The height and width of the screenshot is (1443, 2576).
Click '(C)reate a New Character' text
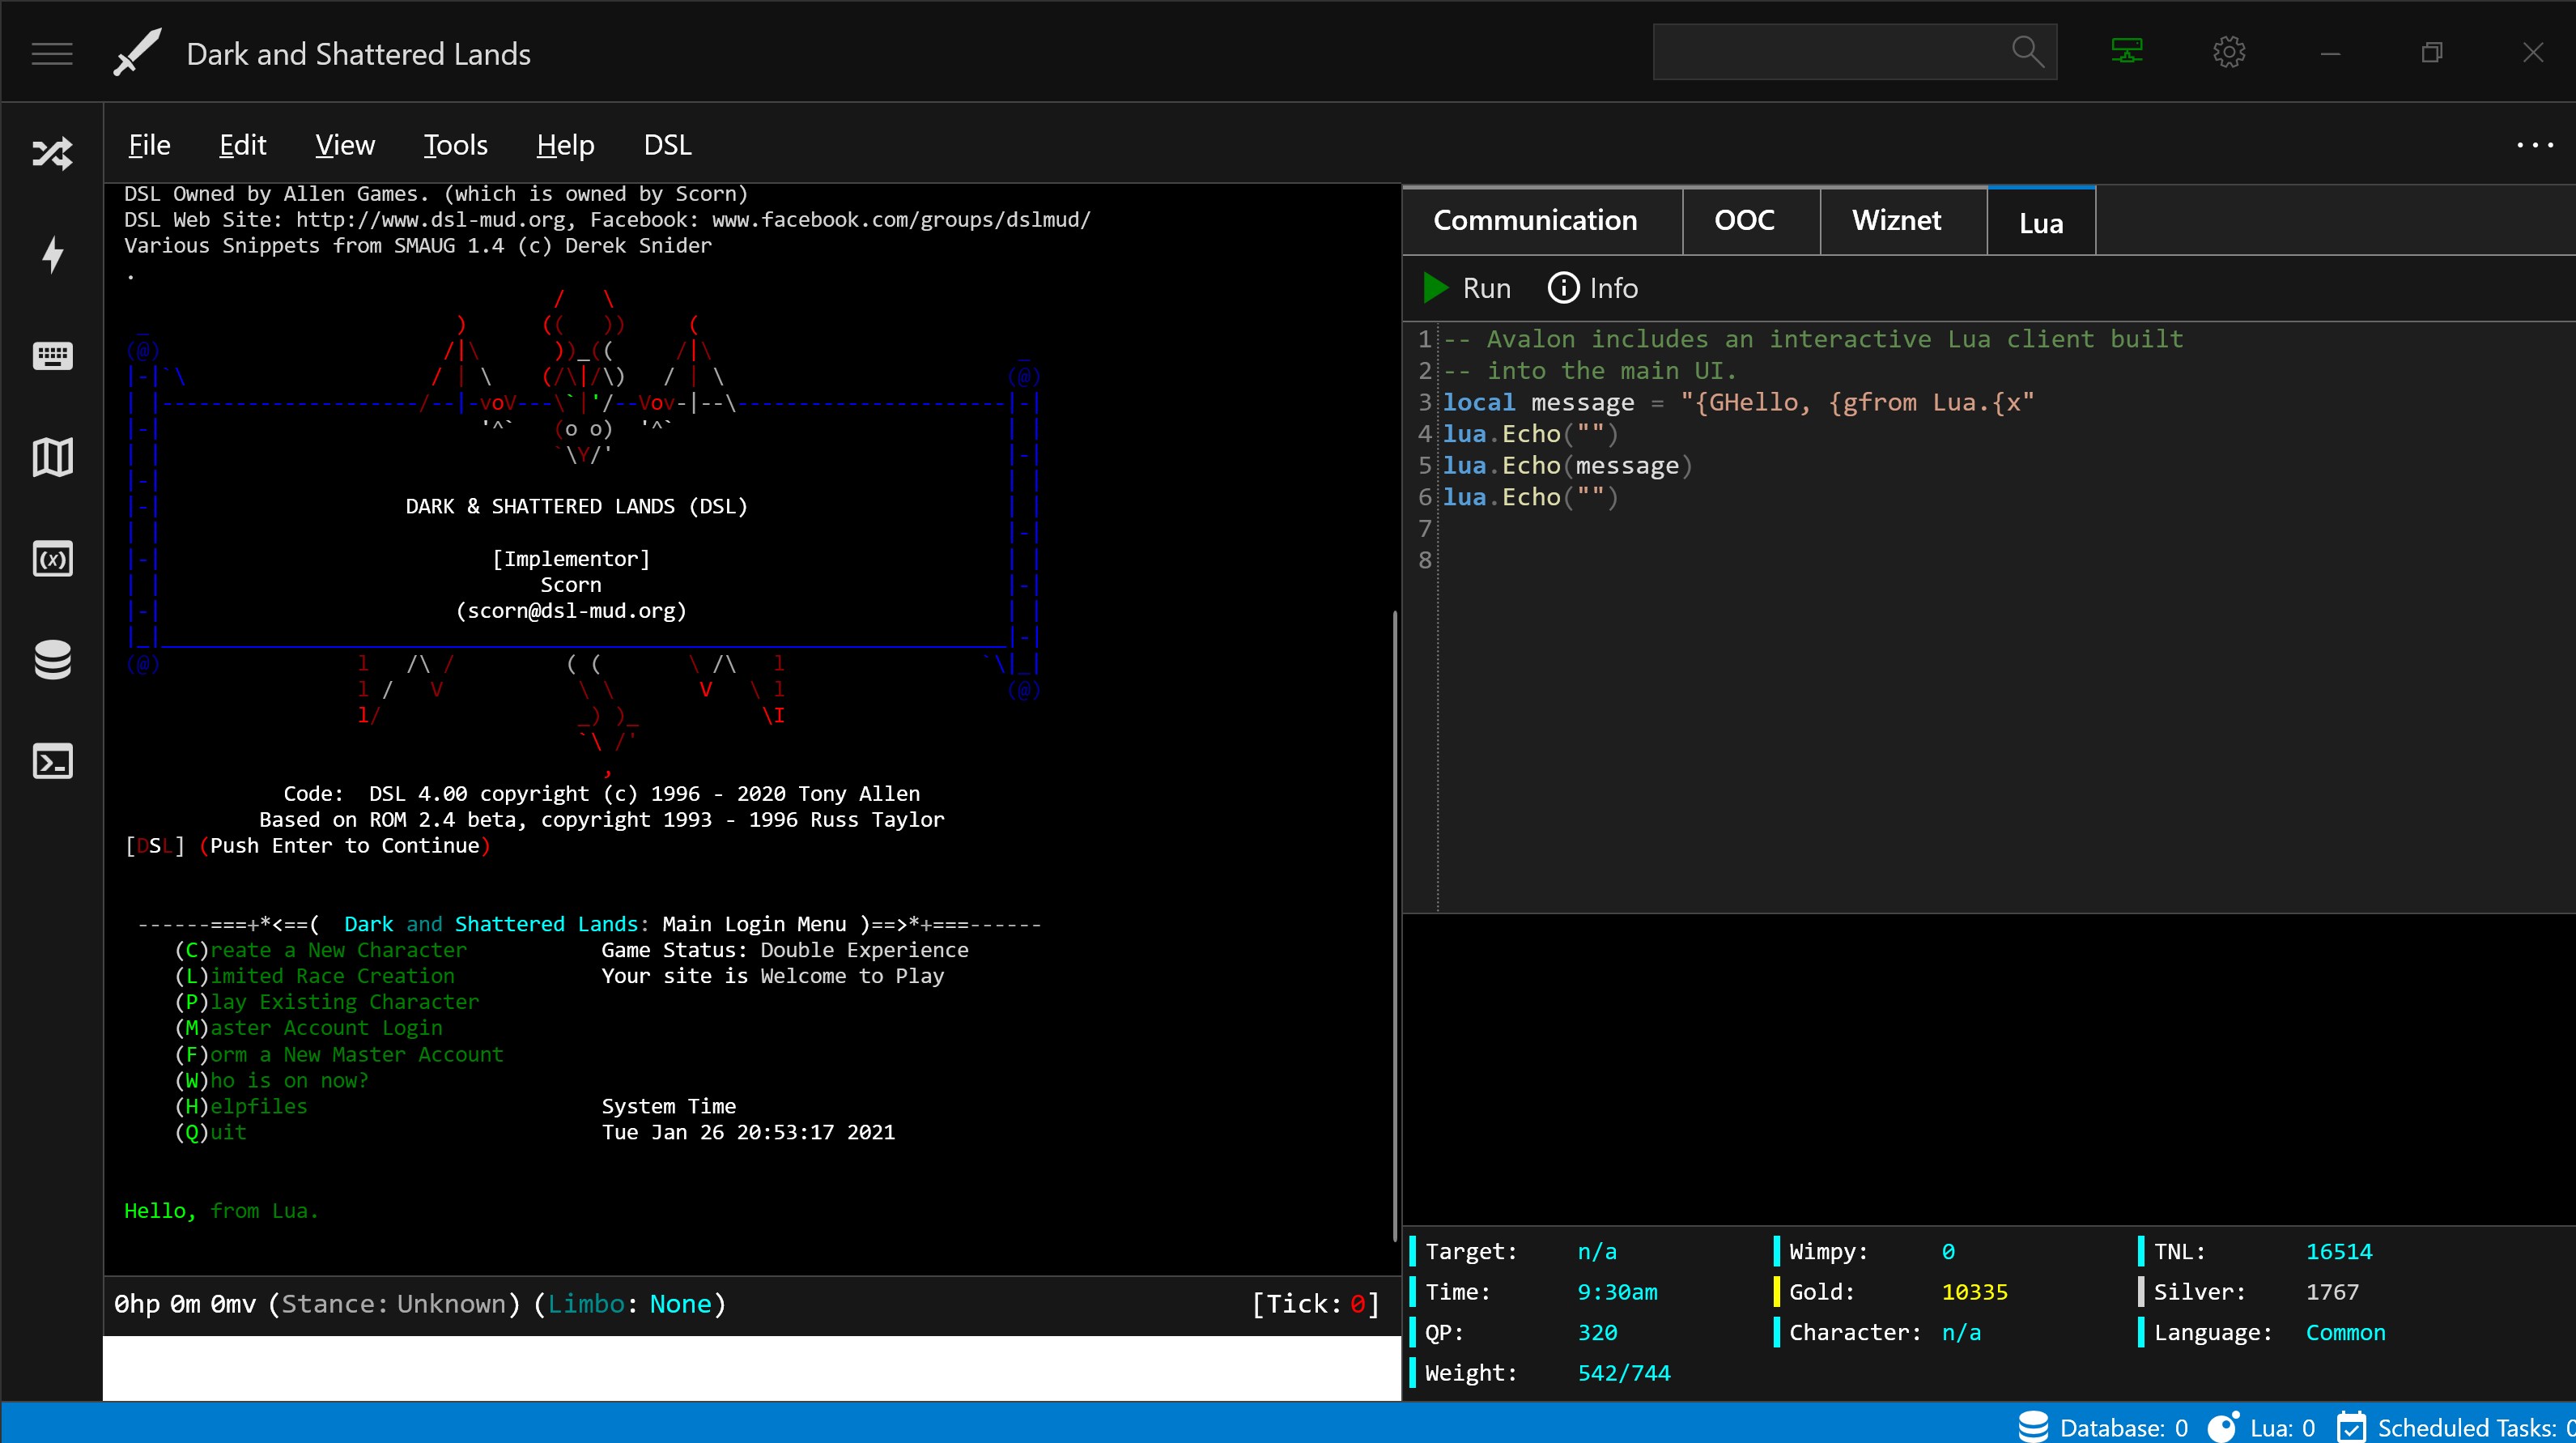point(320,949)
